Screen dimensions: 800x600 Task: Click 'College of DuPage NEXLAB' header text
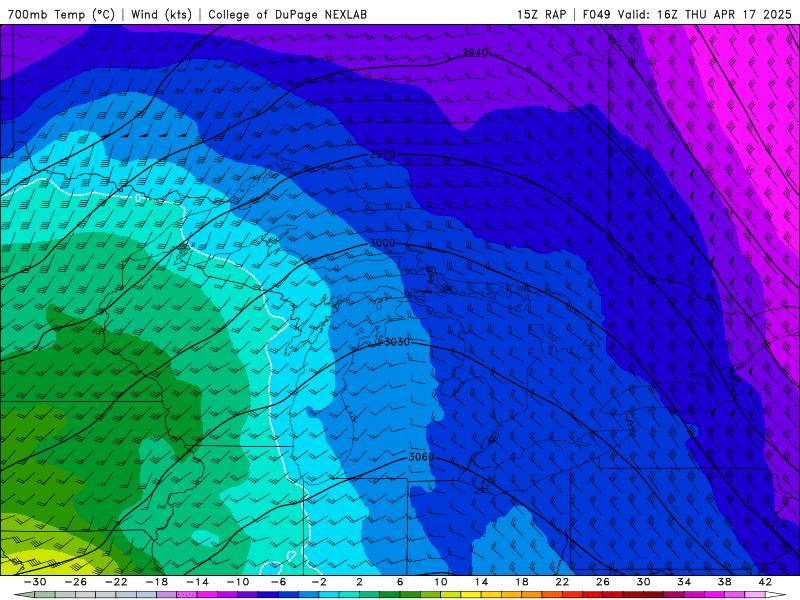click(x=287, y=14)
